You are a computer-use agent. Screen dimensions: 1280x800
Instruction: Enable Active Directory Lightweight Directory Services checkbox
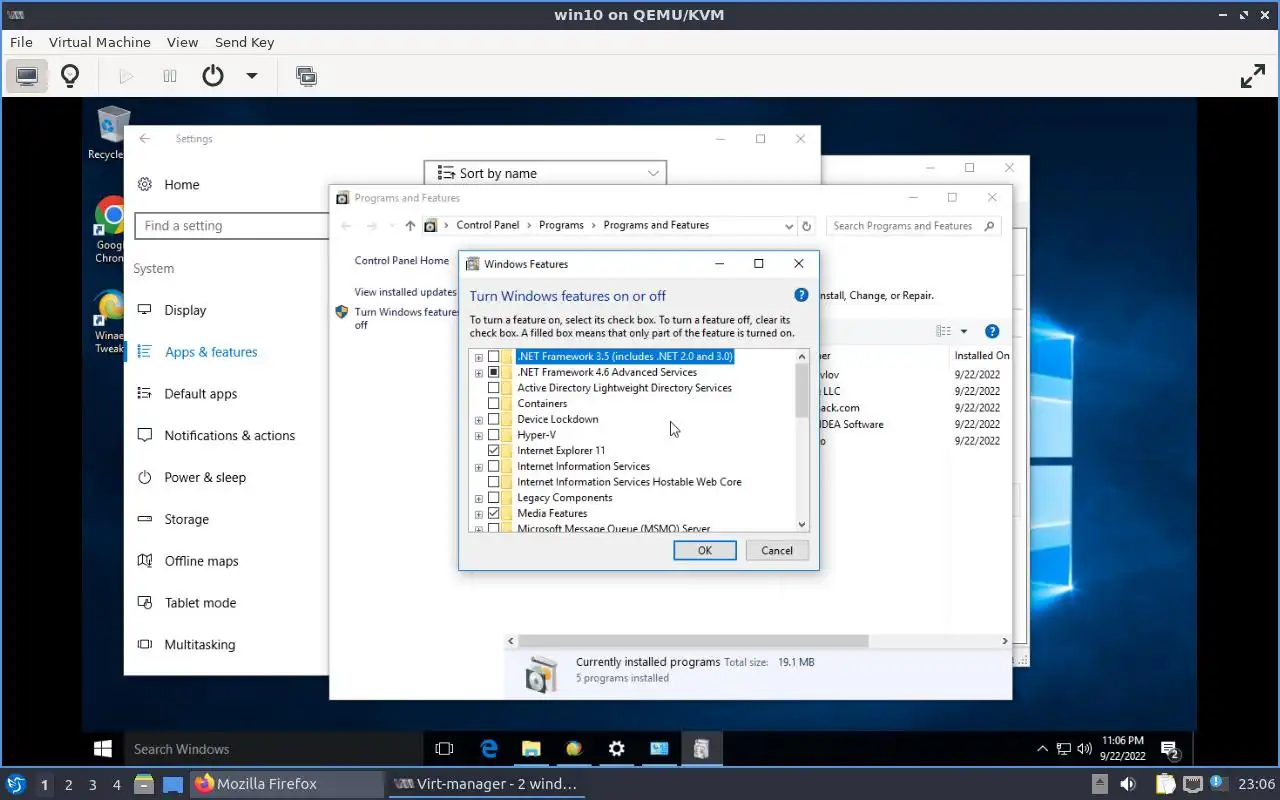pyautogui.click(x=494, y=388)
